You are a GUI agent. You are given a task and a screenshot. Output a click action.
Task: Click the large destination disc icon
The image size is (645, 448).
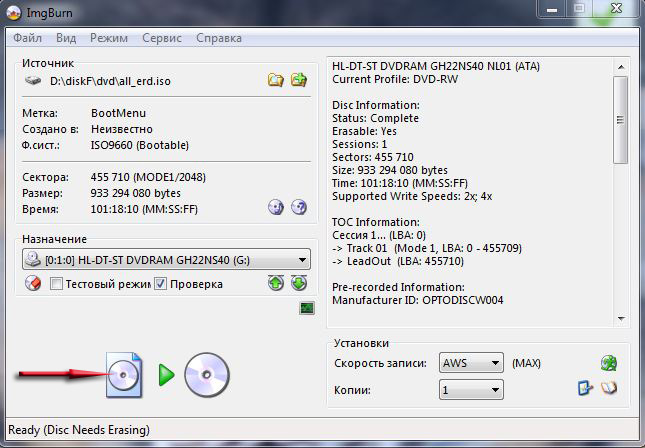point(207,375)
